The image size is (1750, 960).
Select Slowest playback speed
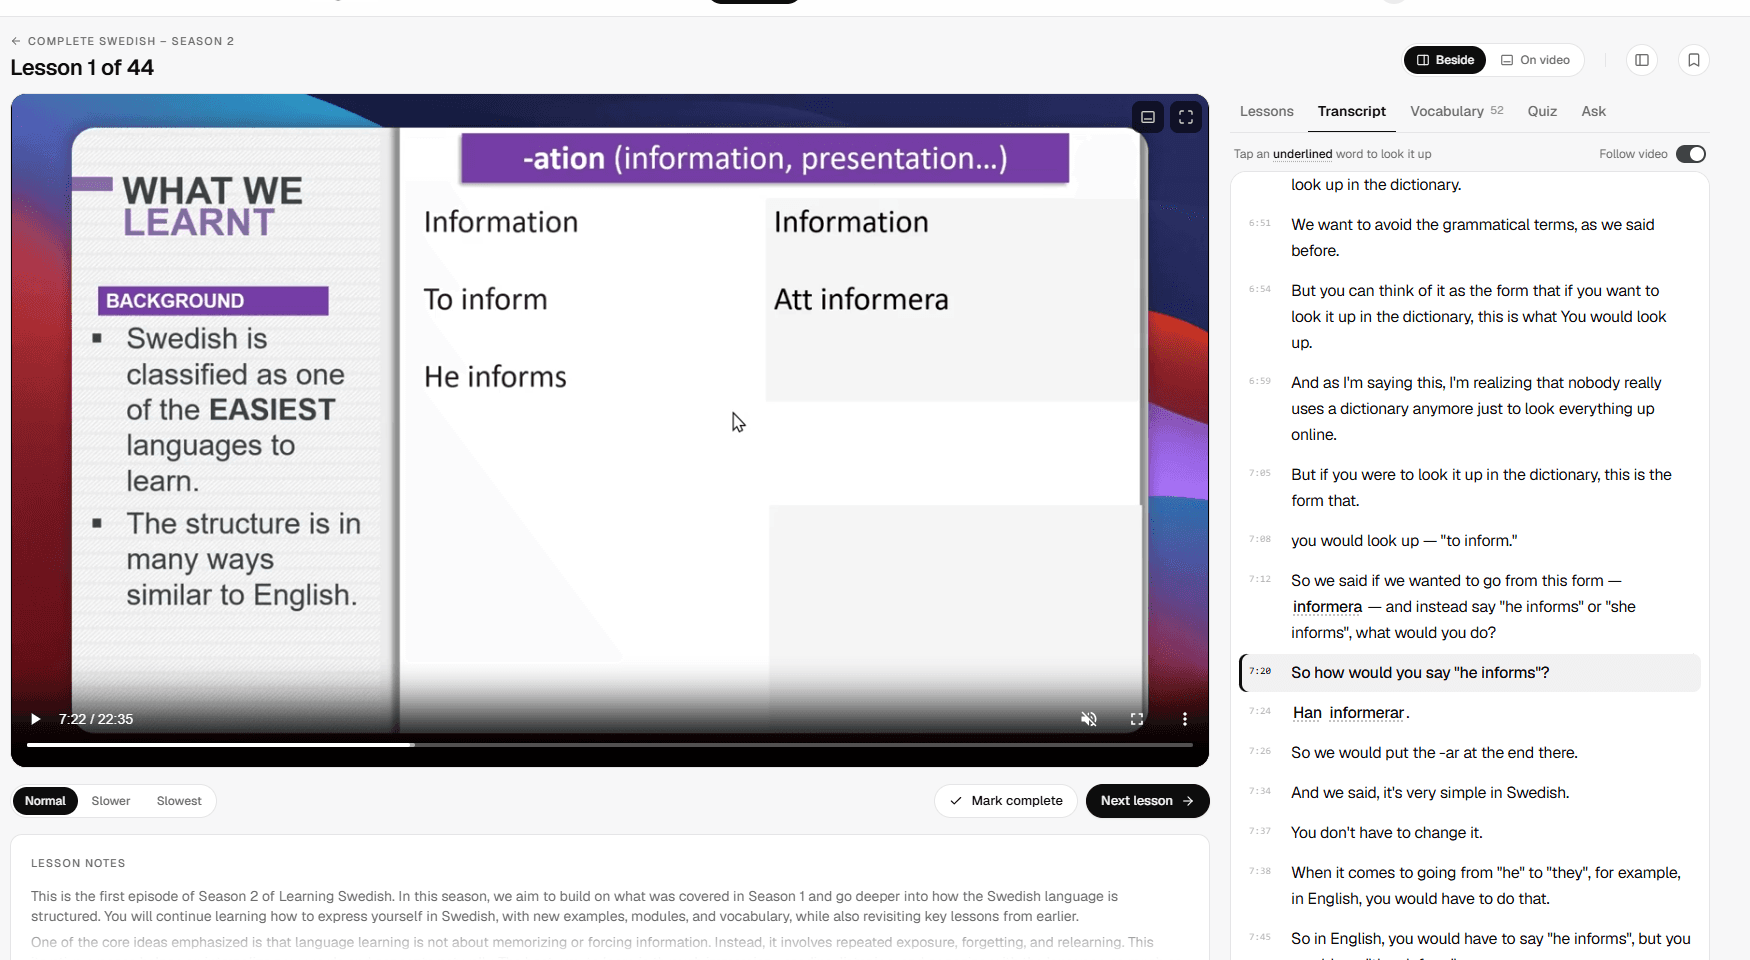coord(179,801)
